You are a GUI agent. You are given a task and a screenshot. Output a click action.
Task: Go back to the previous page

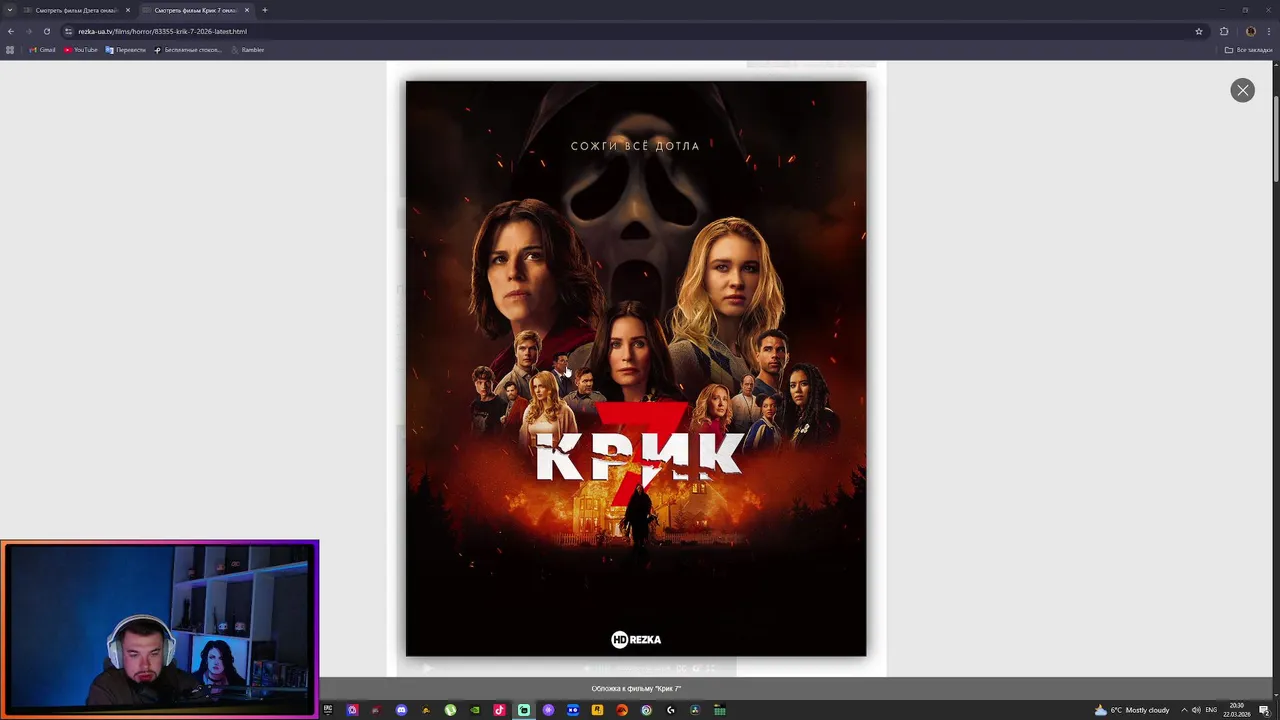tap(11, 31)
